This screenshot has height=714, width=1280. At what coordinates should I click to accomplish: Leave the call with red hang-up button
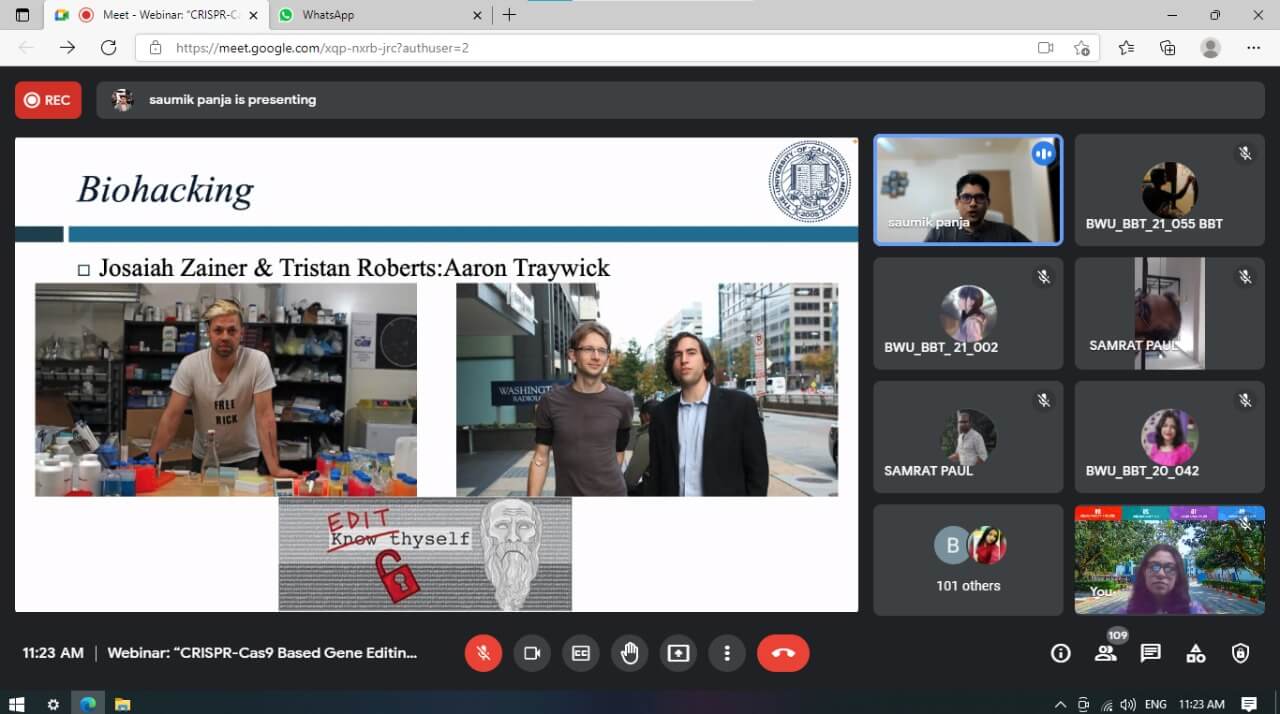pos(783,653)
